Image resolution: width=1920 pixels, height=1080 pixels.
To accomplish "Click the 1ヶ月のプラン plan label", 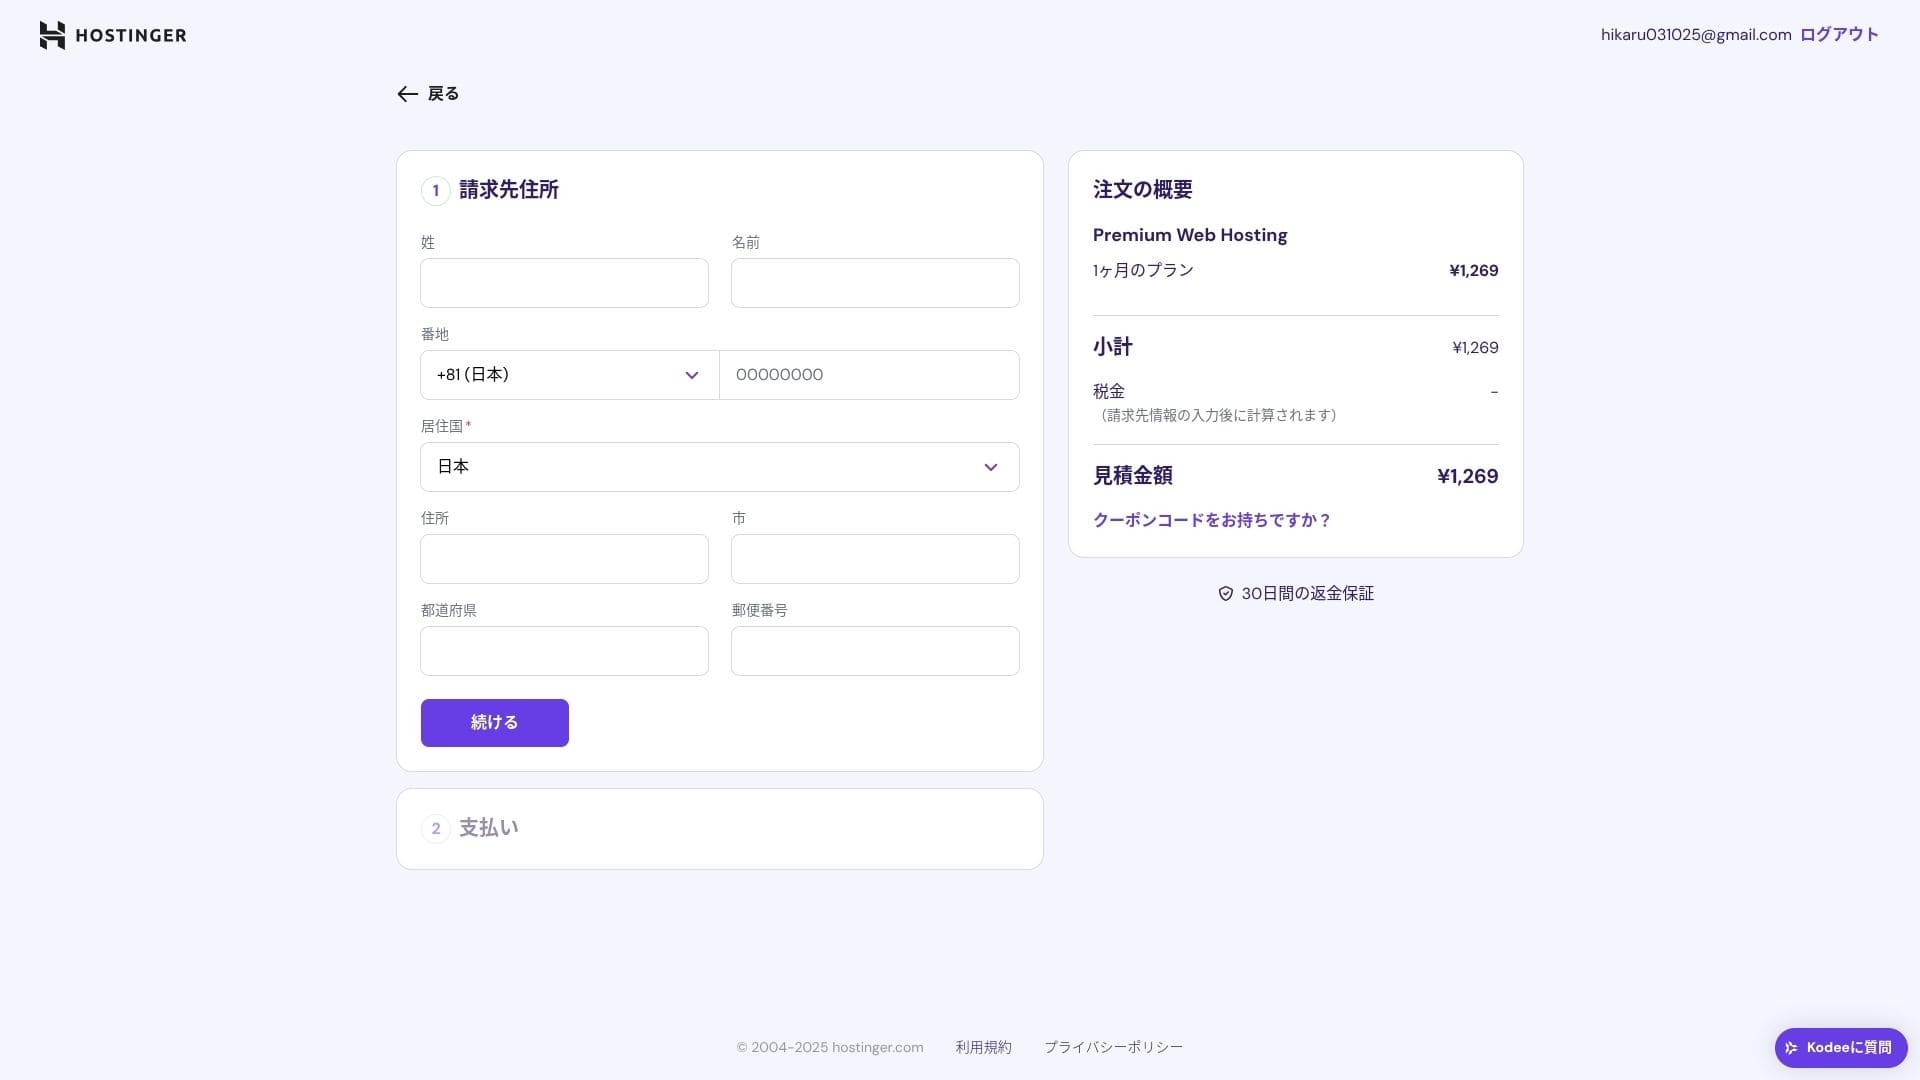I will [1143, 271].
